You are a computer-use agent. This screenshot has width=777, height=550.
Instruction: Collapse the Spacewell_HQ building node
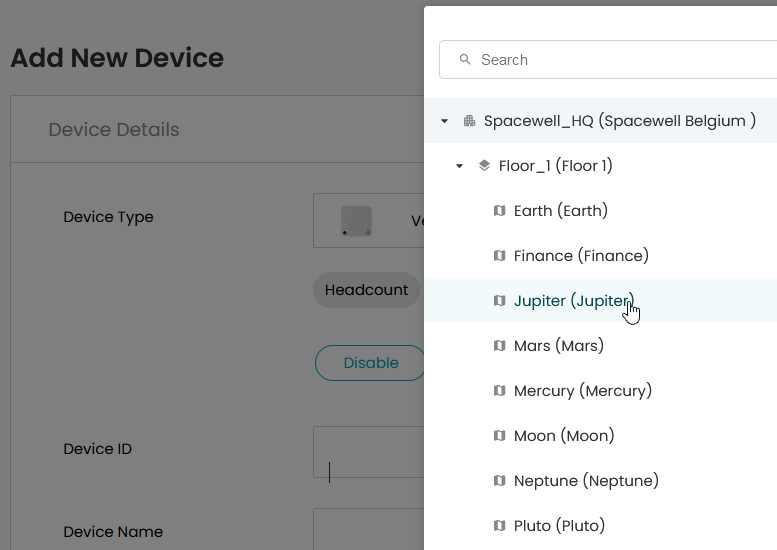(444, 121)
